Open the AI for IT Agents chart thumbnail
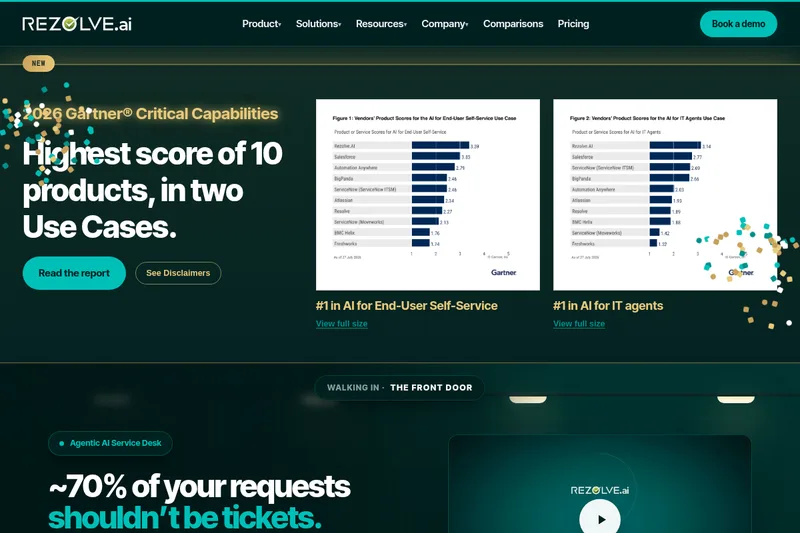 [665, 195]
